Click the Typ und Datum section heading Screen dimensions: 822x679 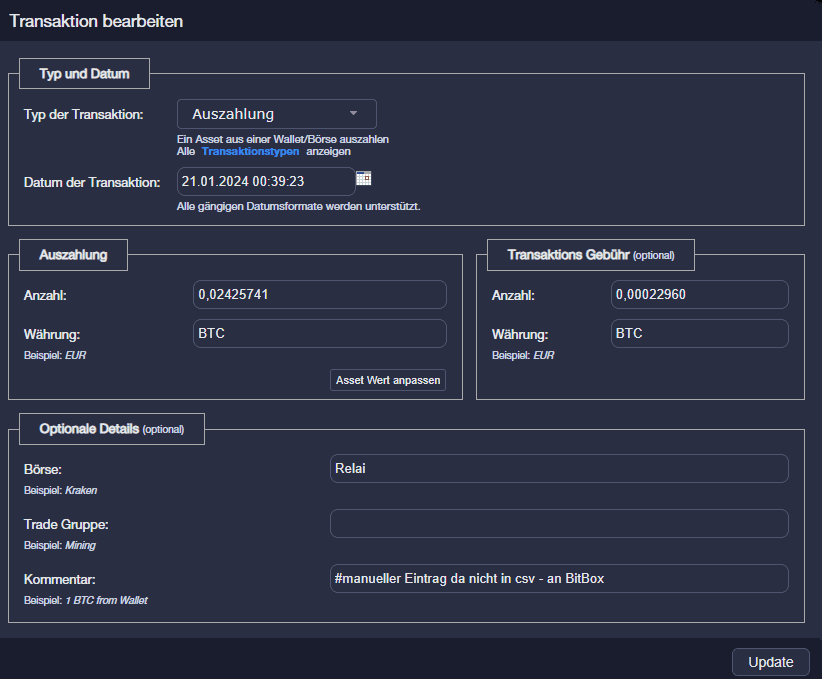[85, 74]
